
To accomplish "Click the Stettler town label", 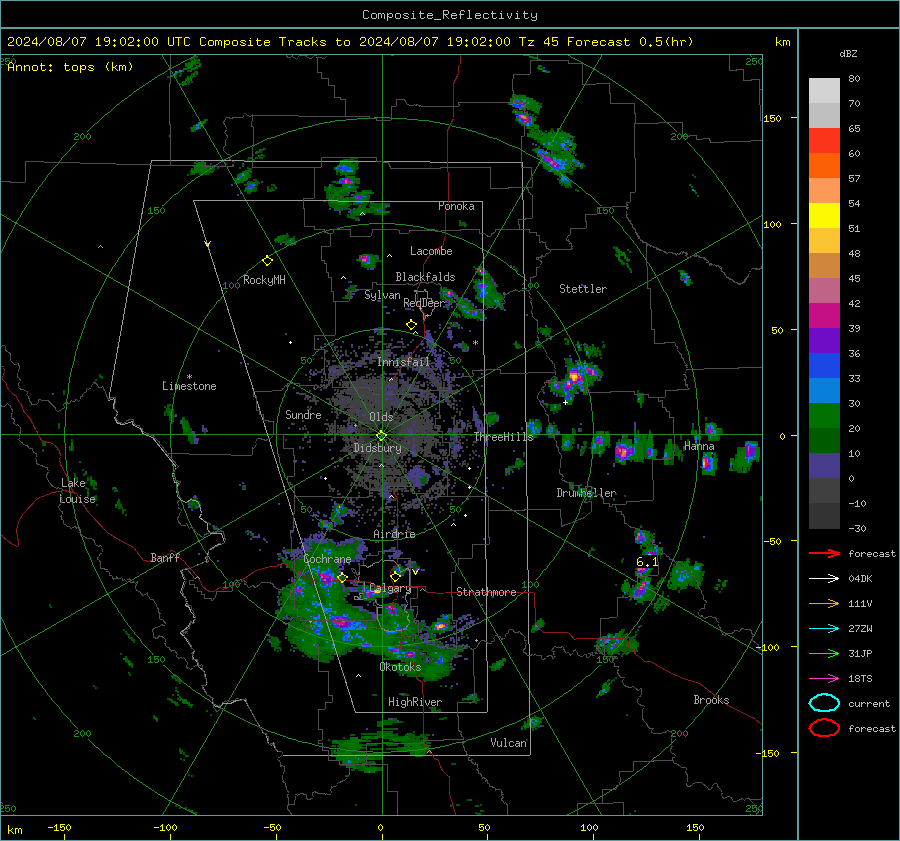I will point(583,289).
